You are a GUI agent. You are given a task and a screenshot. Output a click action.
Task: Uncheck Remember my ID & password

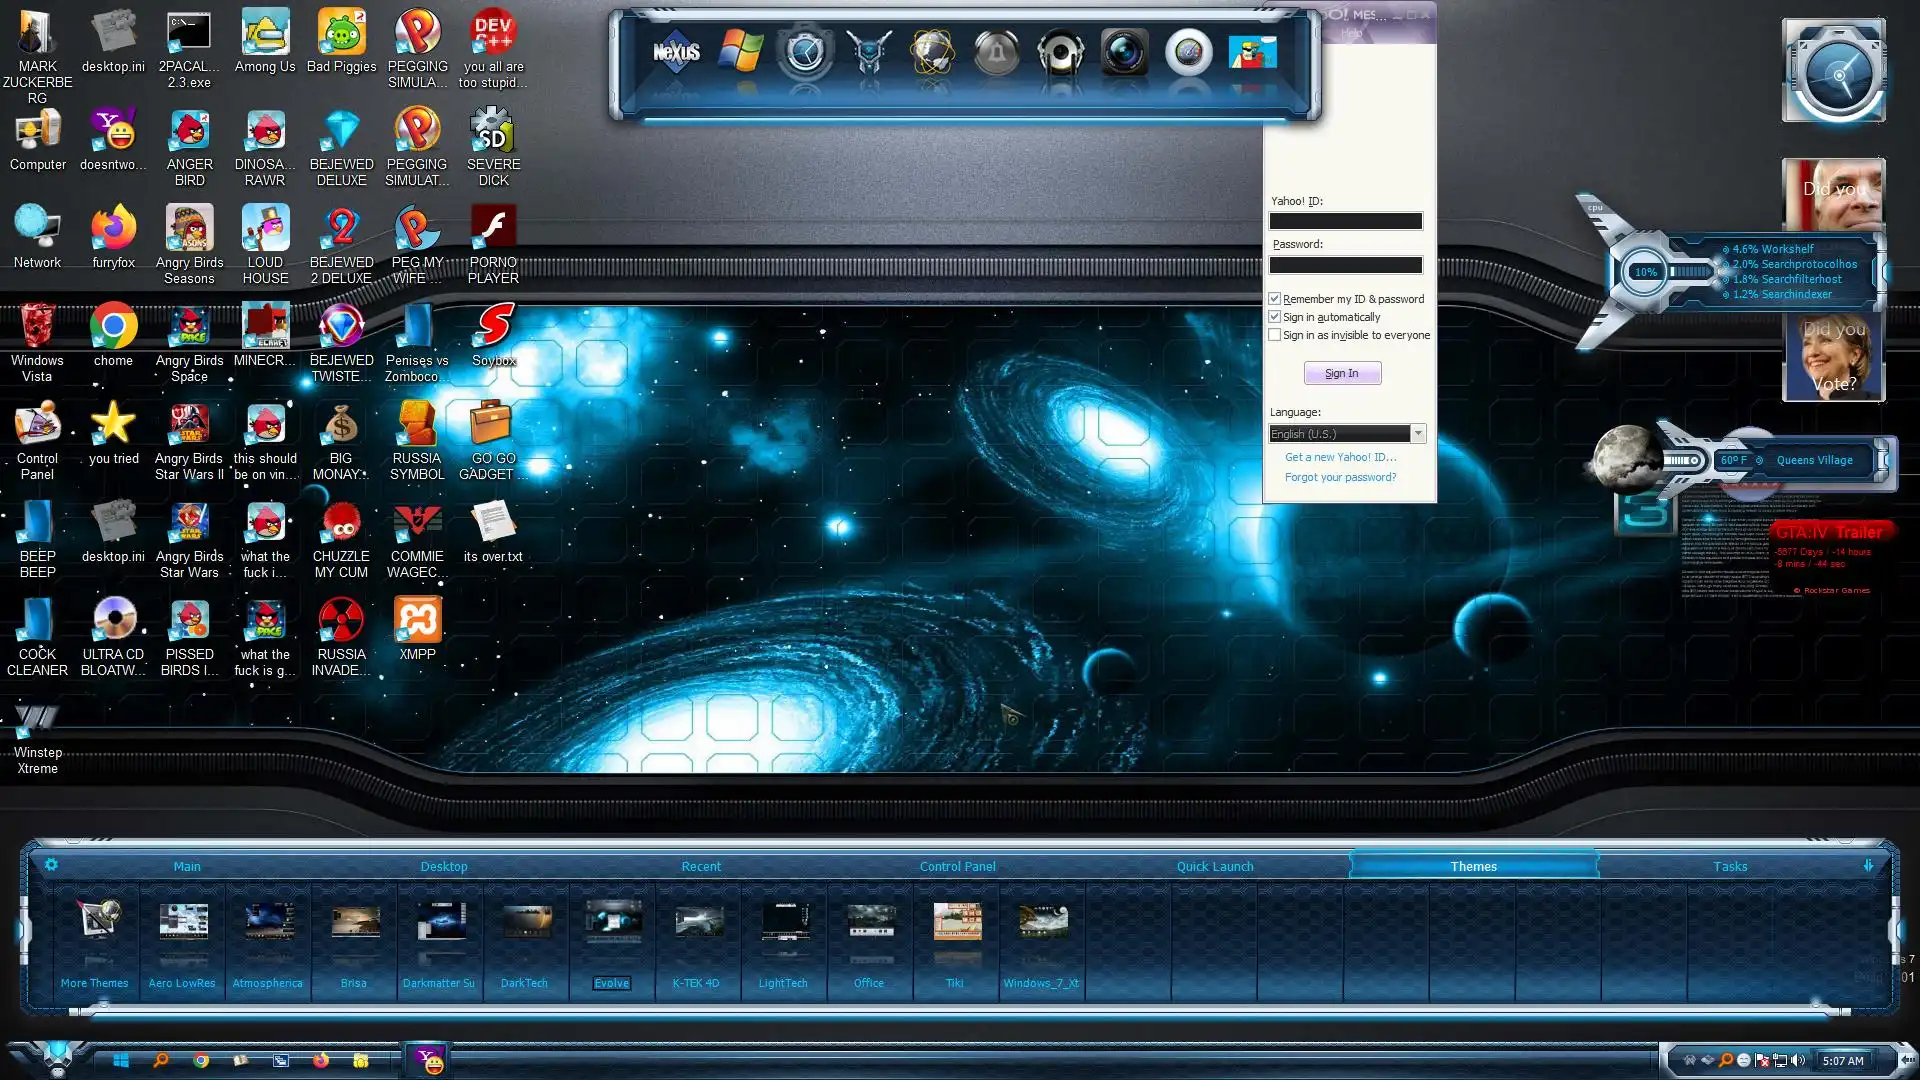click(x=1275, y=299)
